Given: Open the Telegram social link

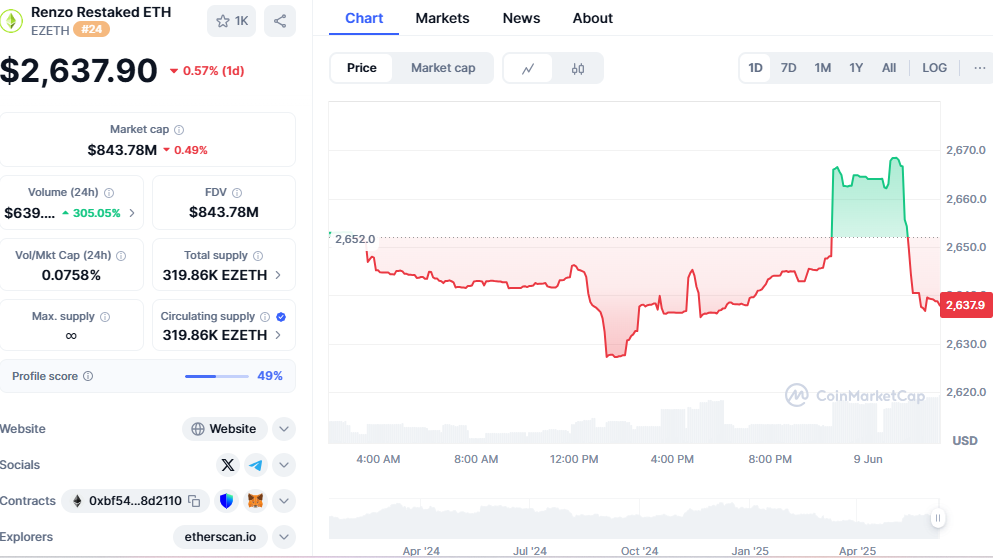Looking at the screenshot, I should click(x=256, y=465).
